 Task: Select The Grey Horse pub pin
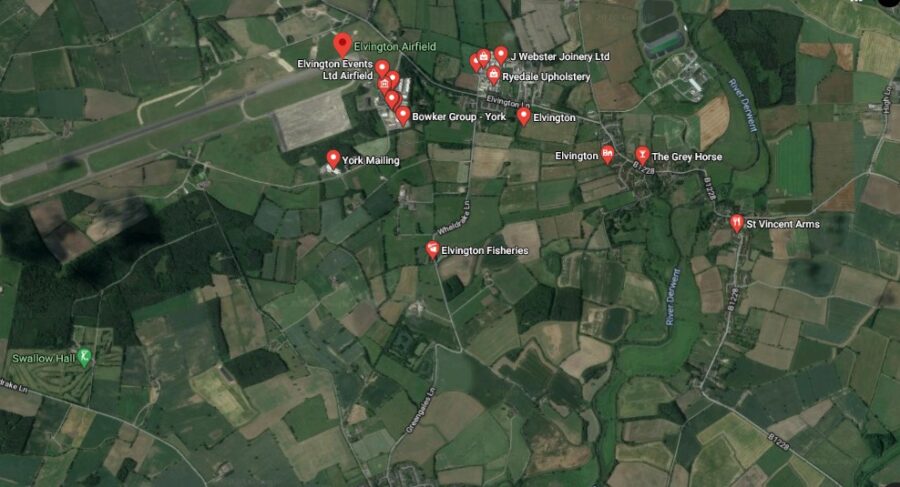point(642,155)
